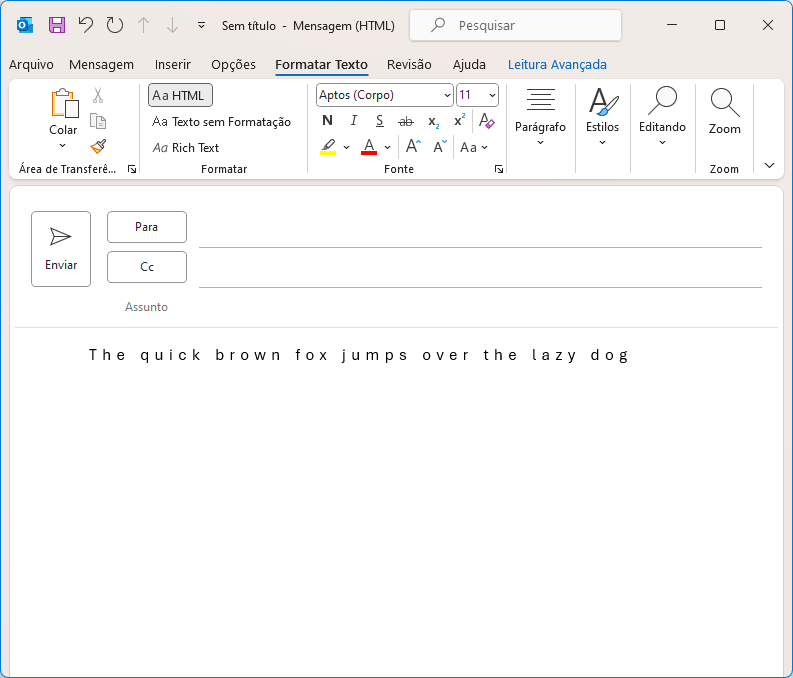Click the Outlook app icon
The height and width of the screenshot is (678, 793).
[25, 25]
